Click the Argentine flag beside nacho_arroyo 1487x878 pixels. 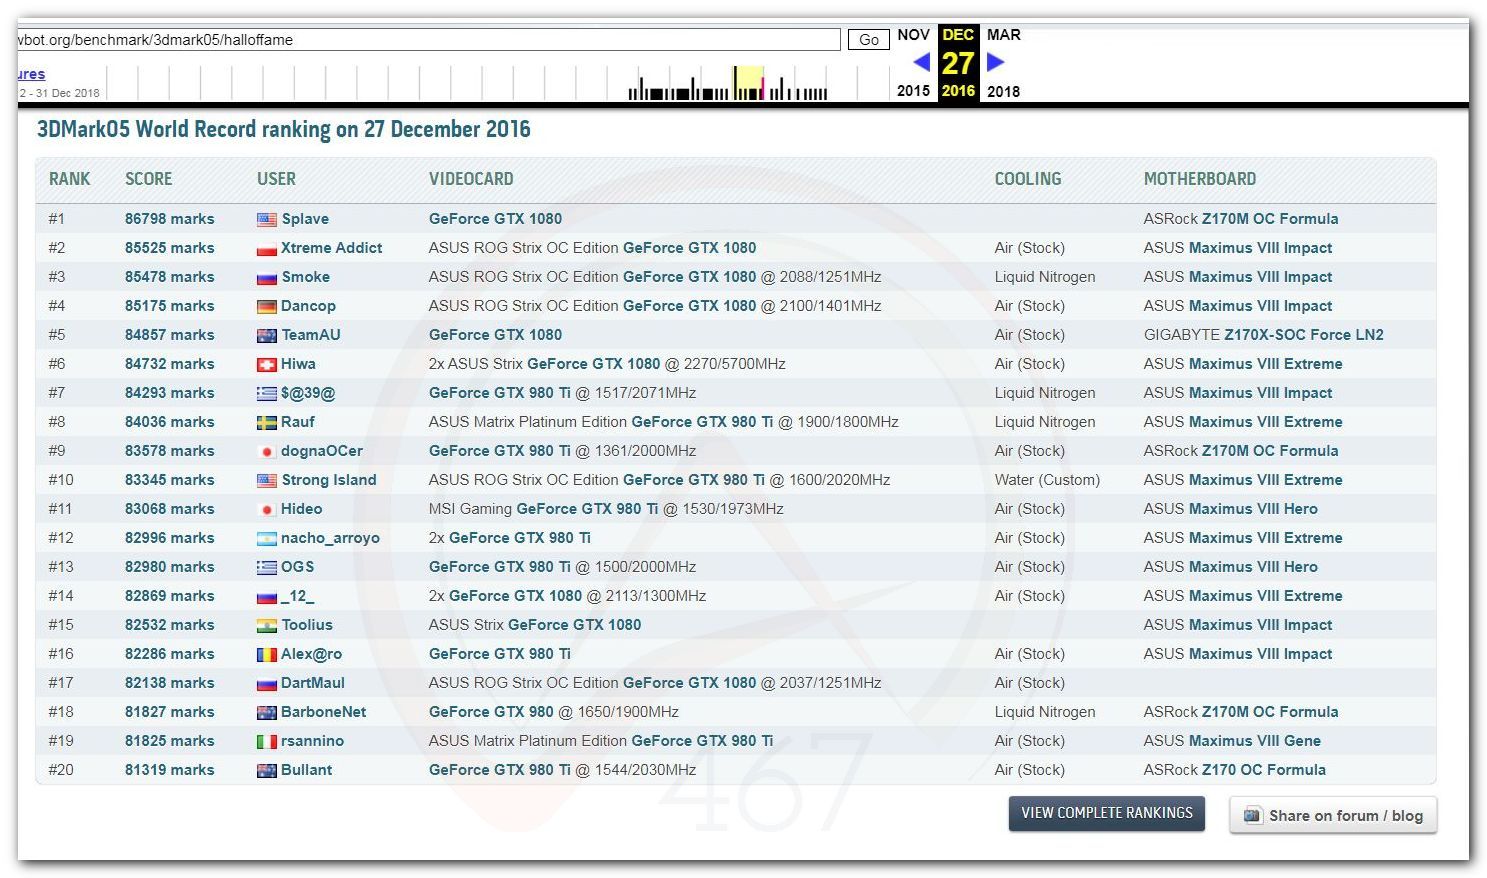click(x=267, y=539)
